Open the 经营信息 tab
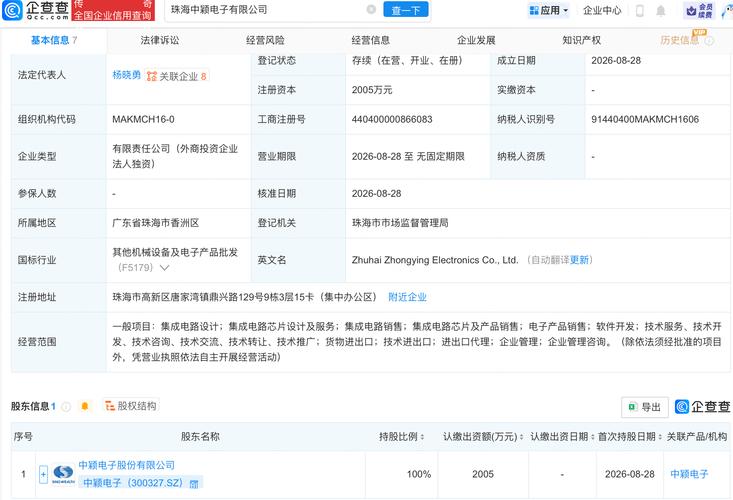Viewport: 733px width, 500px height. pos(371,40)
